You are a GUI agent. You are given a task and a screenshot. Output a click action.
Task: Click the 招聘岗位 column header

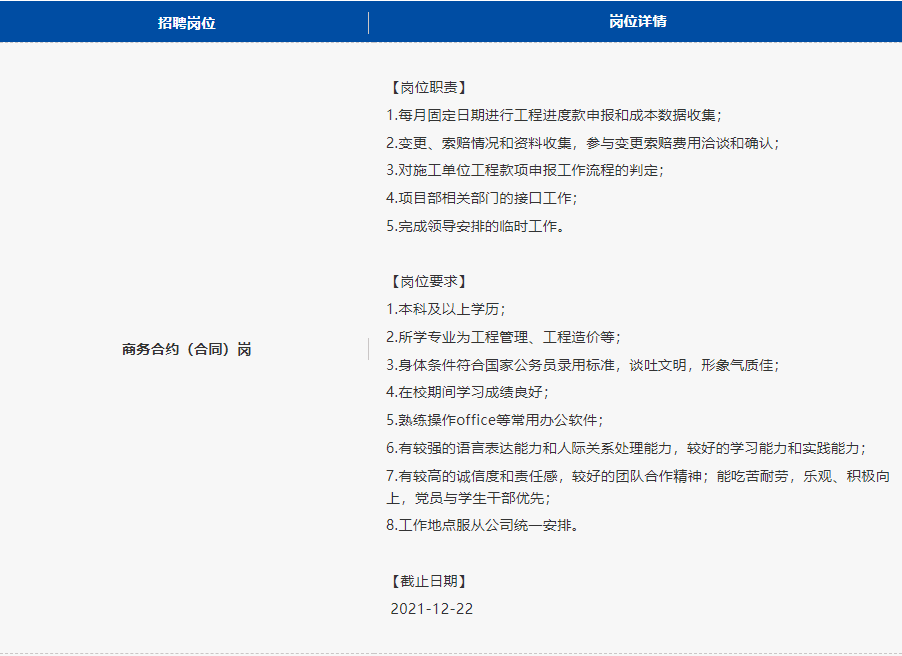pyautogui.click(x=184, y=20)
